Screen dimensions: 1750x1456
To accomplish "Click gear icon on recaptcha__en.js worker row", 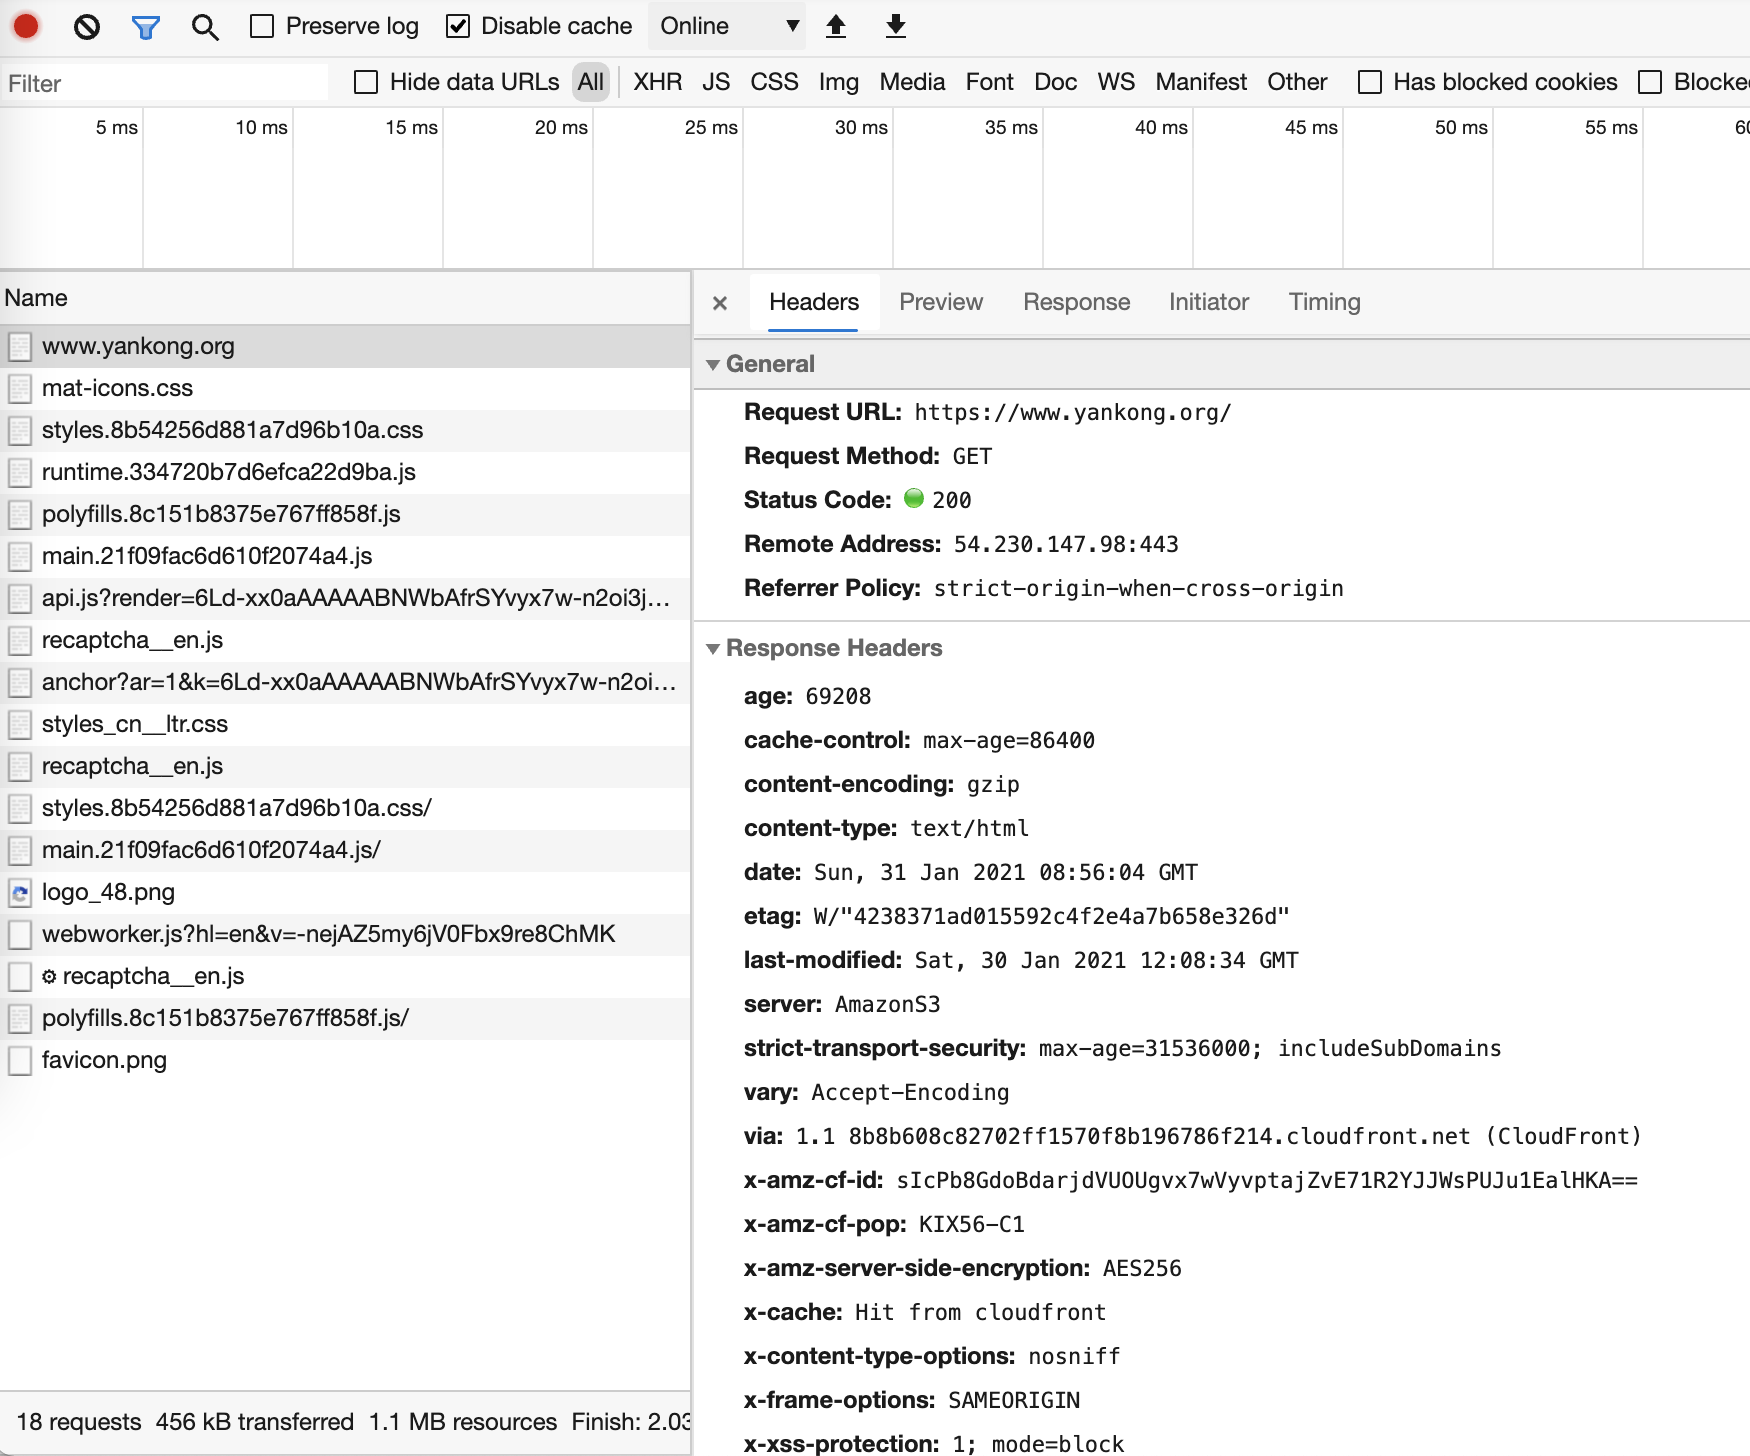I will (49, 977).
